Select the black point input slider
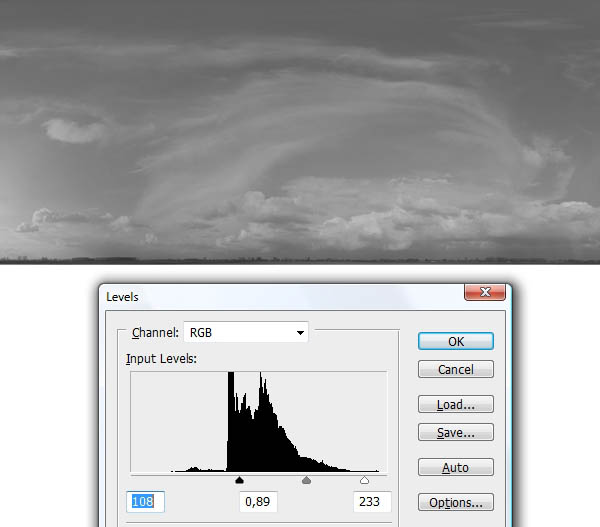Screen dimensions: 600x527 click(240, 480)
